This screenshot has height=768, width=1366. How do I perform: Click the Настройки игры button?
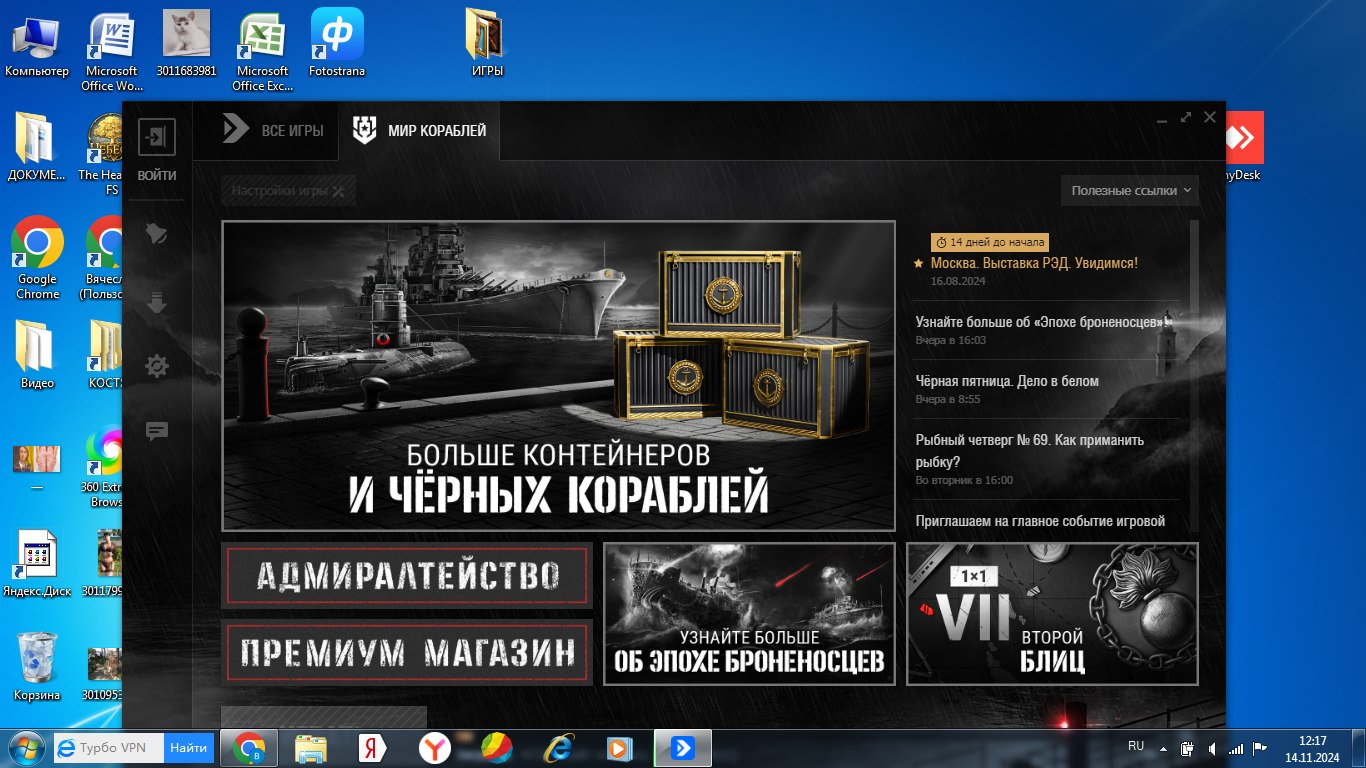[x=288, y=190]
